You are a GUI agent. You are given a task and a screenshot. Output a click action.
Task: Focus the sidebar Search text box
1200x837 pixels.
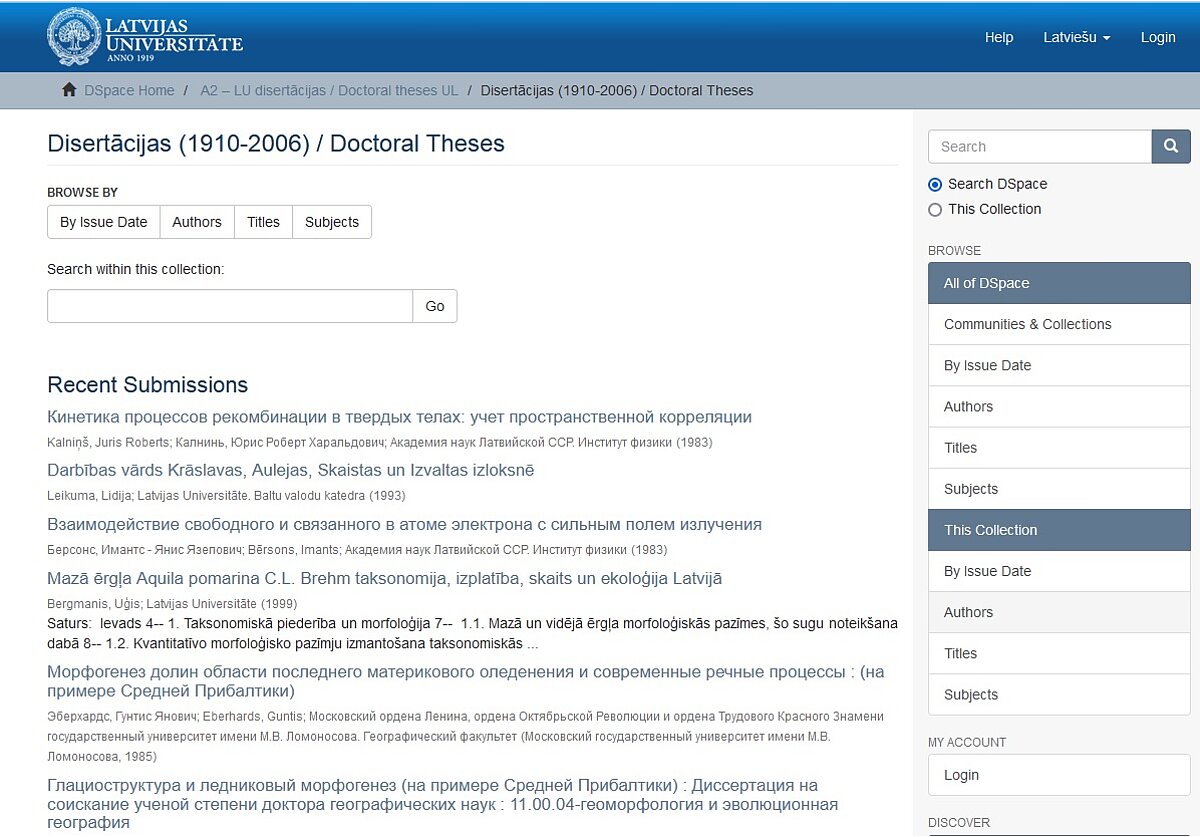coord(1040,146)
